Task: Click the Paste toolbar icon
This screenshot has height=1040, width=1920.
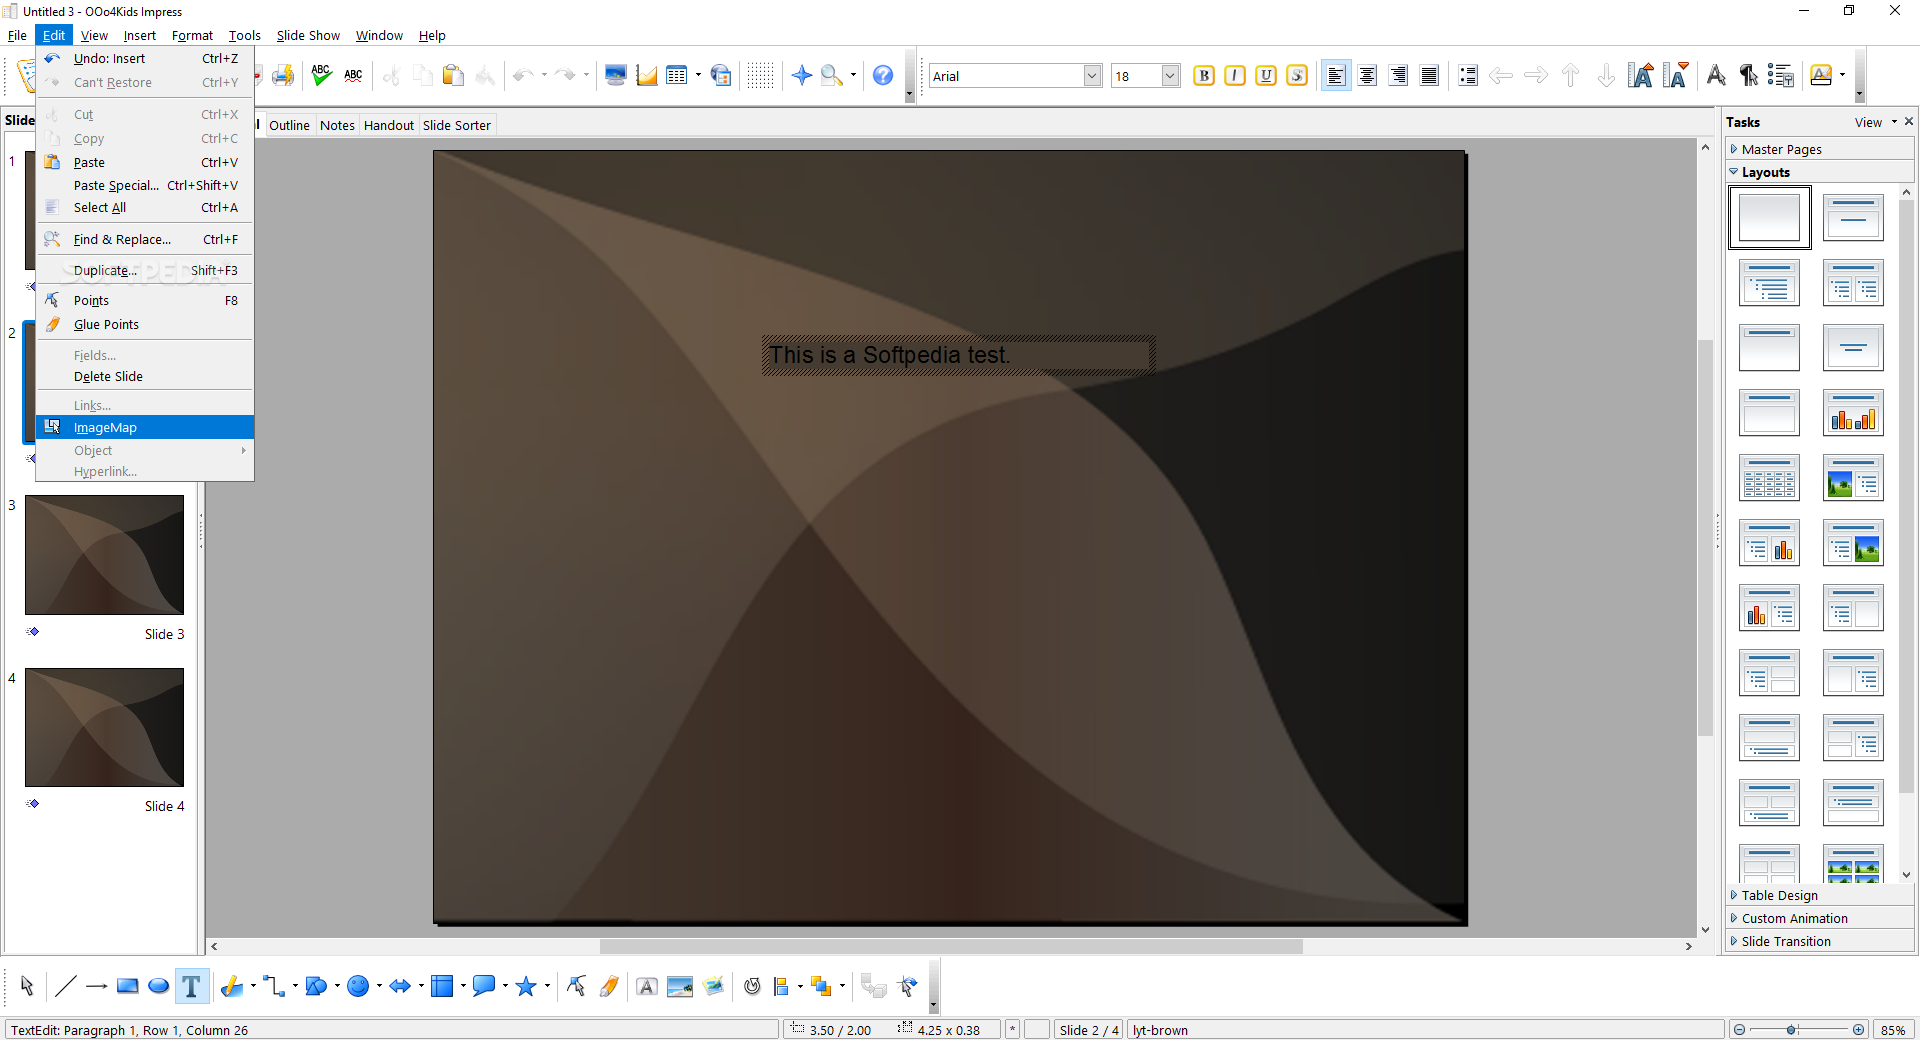Action: coord(453,75)
